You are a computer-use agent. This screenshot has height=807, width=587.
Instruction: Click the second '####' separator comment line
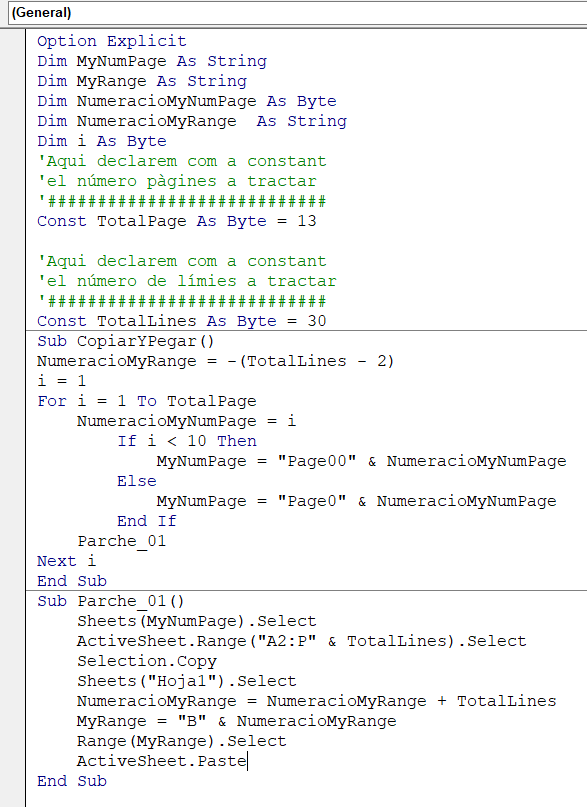pos(182,301)
